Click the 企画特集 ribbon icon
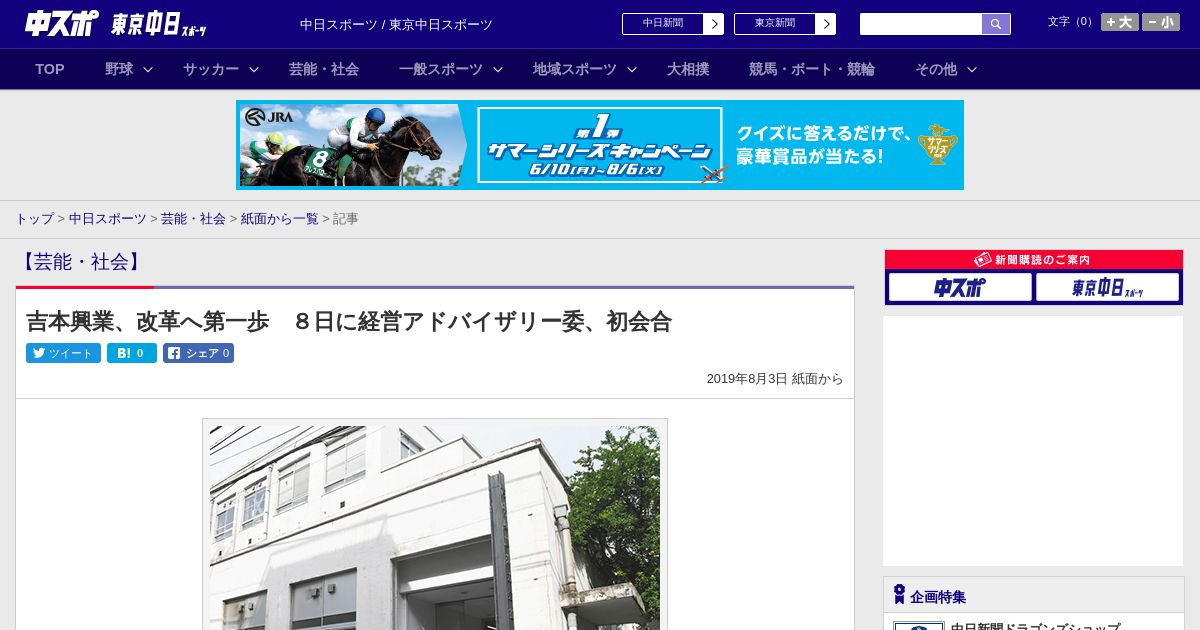 coord(899,594)
